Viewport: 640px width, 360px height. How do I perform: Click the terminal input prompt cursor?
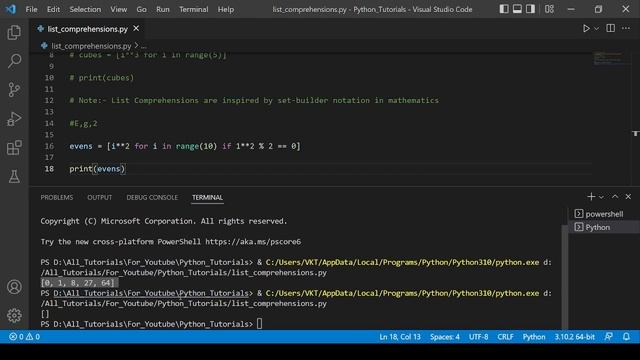pos(260,324)
